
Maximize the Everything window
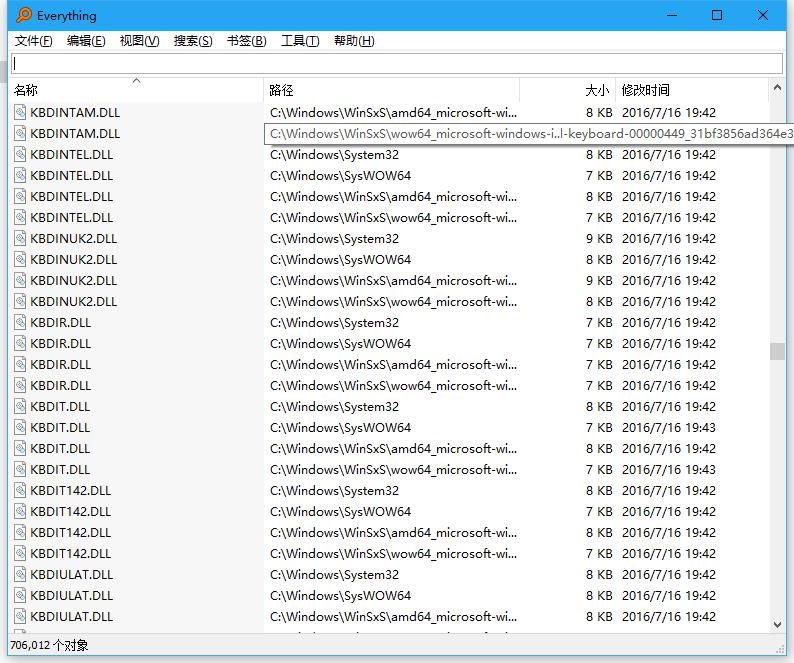[717, 15]
